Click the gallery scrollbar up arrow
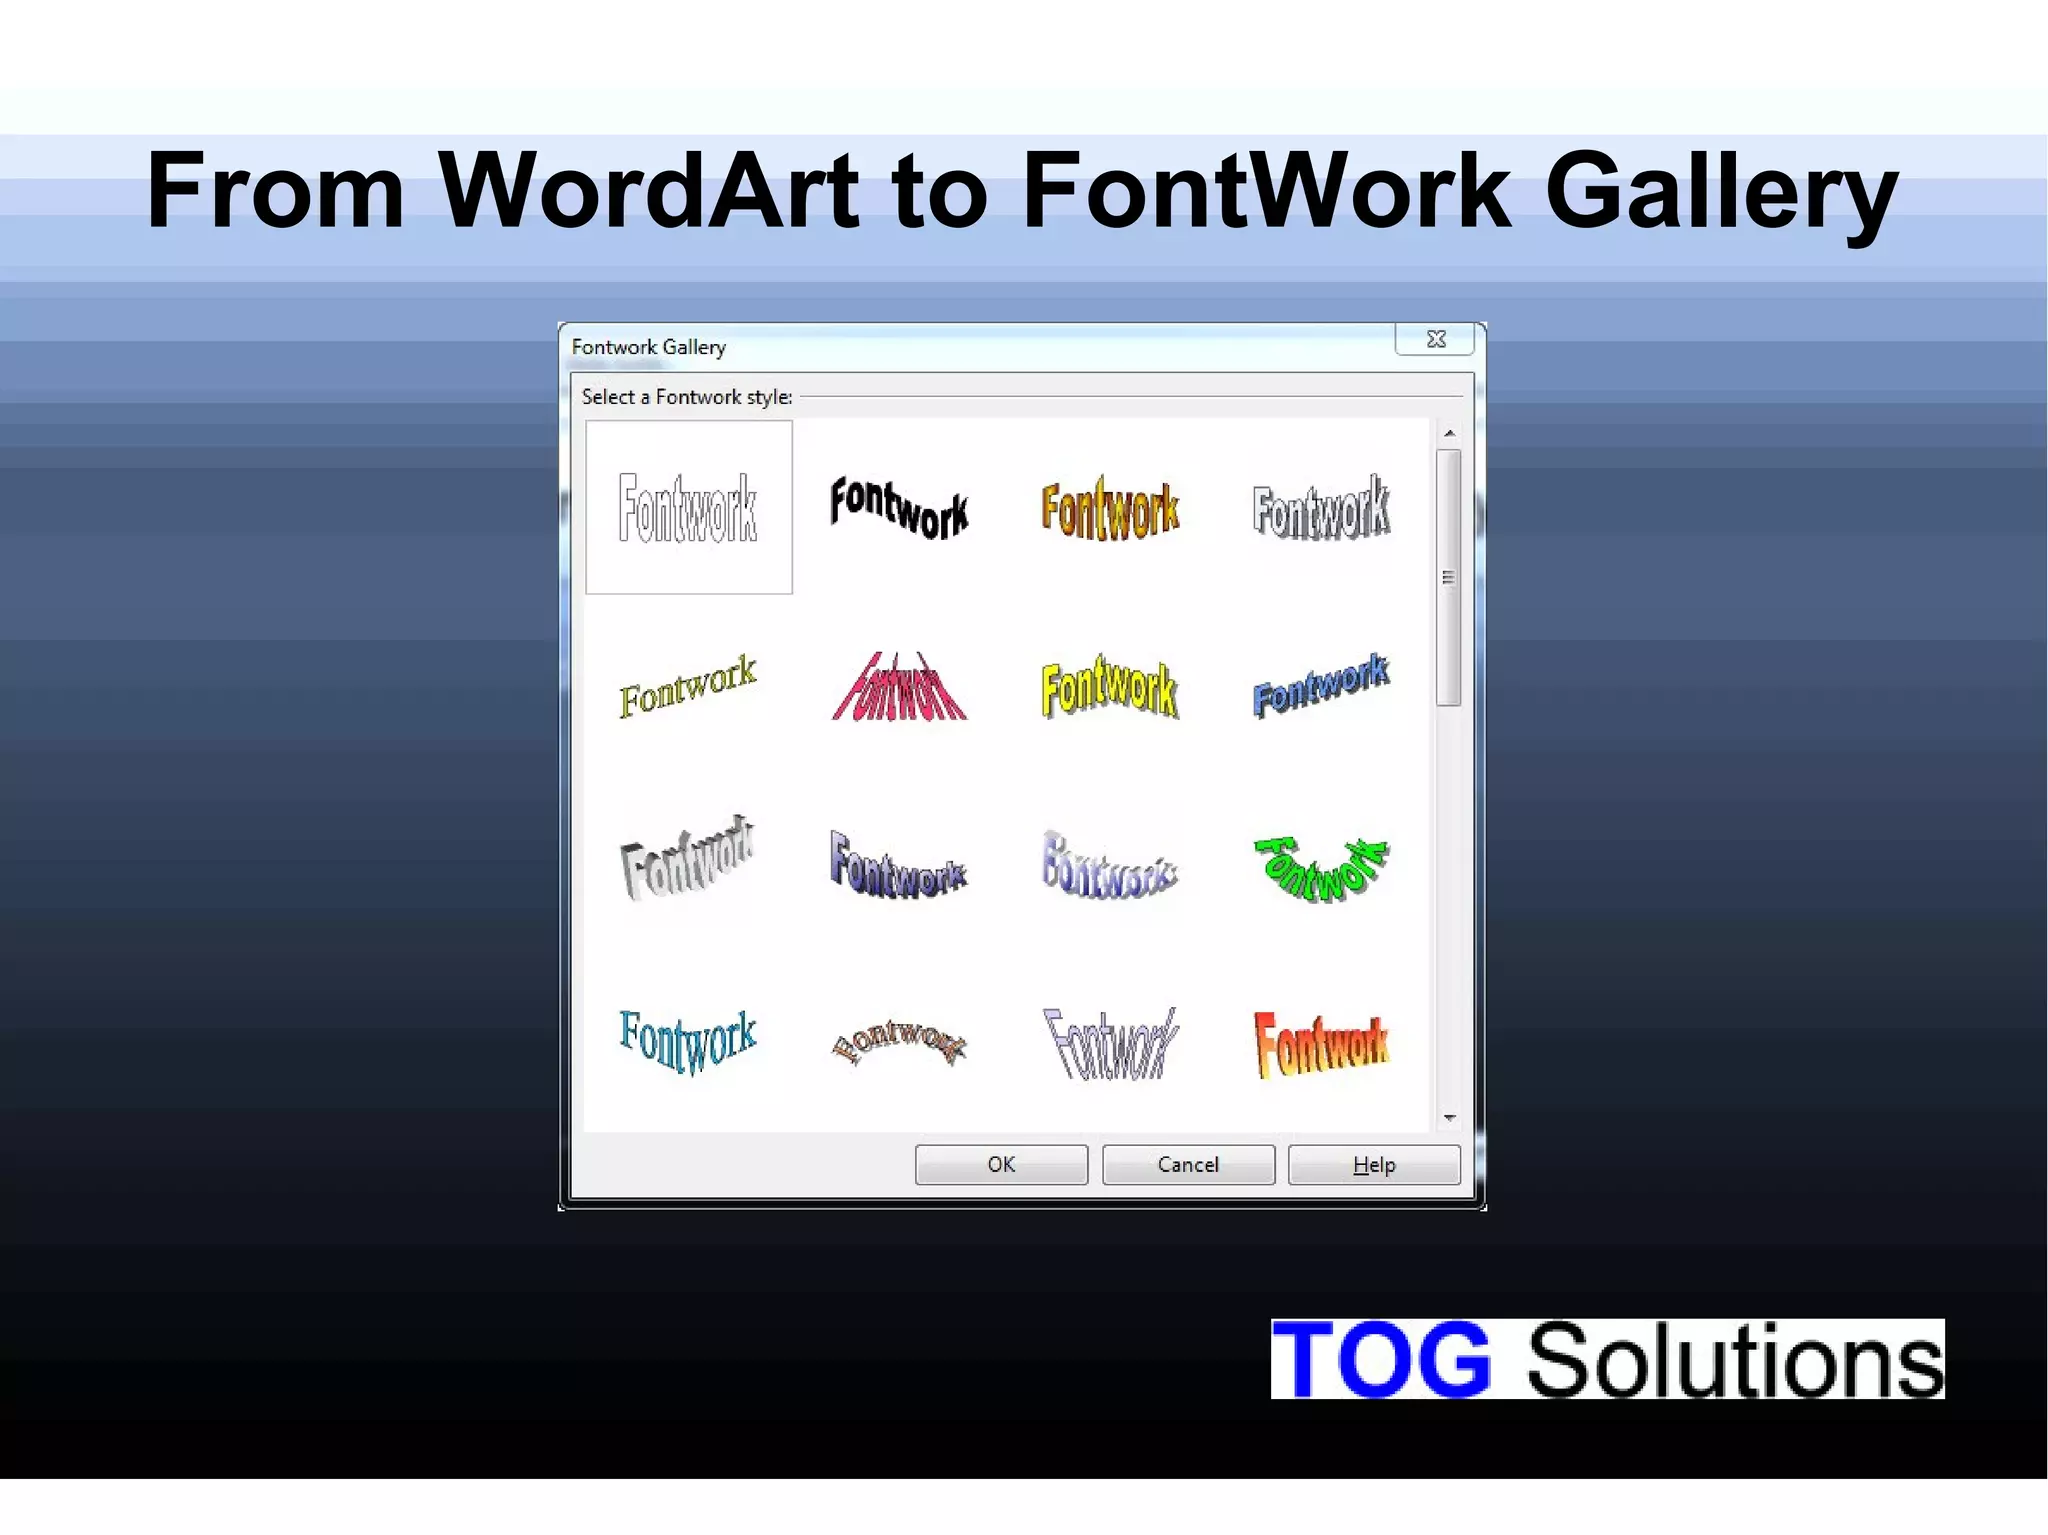 coord(1449,433)
